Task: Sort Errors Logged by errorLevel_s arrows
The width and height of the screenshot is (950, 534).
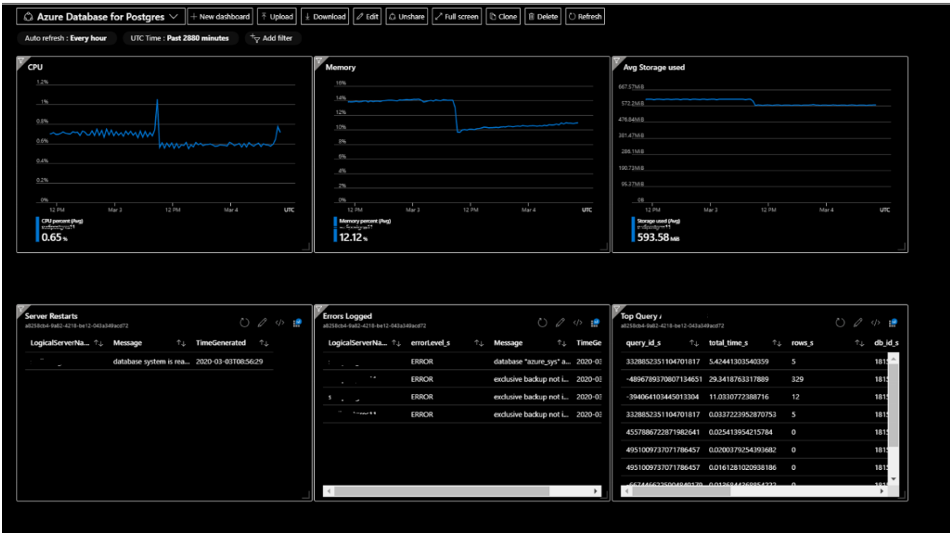Action: click(479, 343)
